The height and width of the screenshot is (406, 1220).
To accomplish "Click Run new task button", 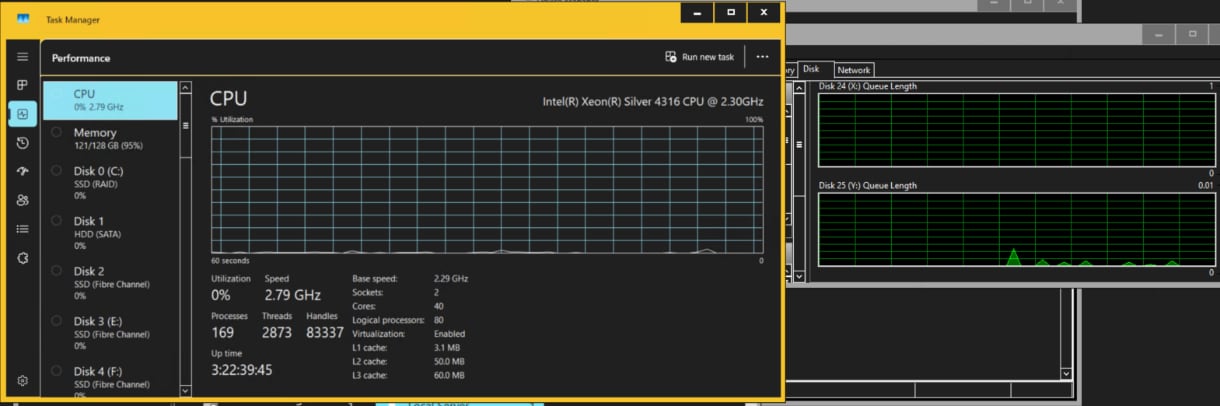I will point(700,57).
